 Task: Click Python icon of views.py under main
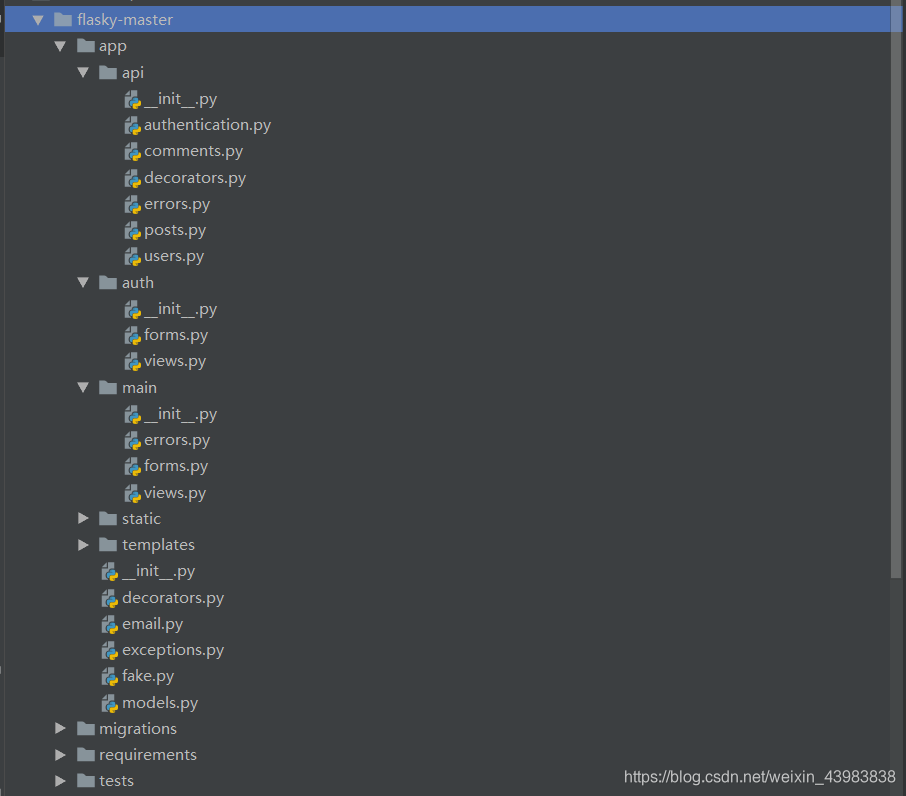pos(133,493)
